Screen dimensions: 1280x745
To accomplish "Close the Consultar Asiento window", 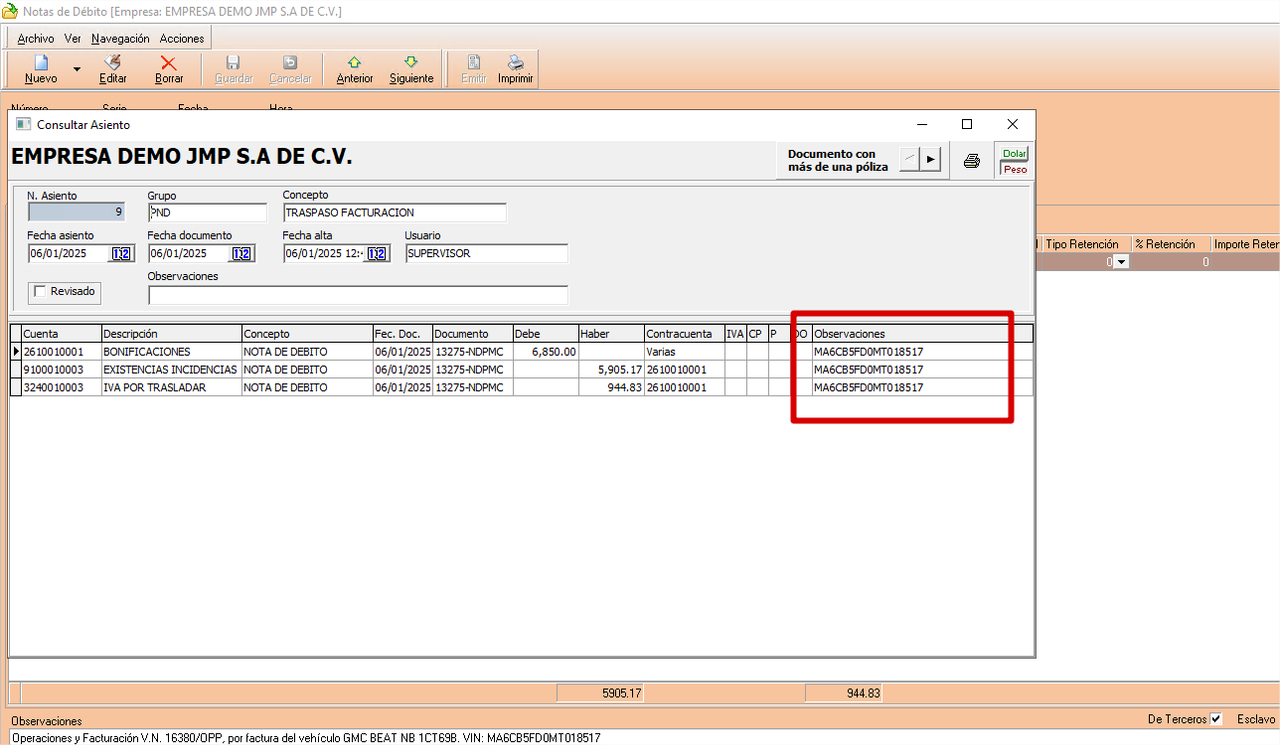I will pos(1013,125).
